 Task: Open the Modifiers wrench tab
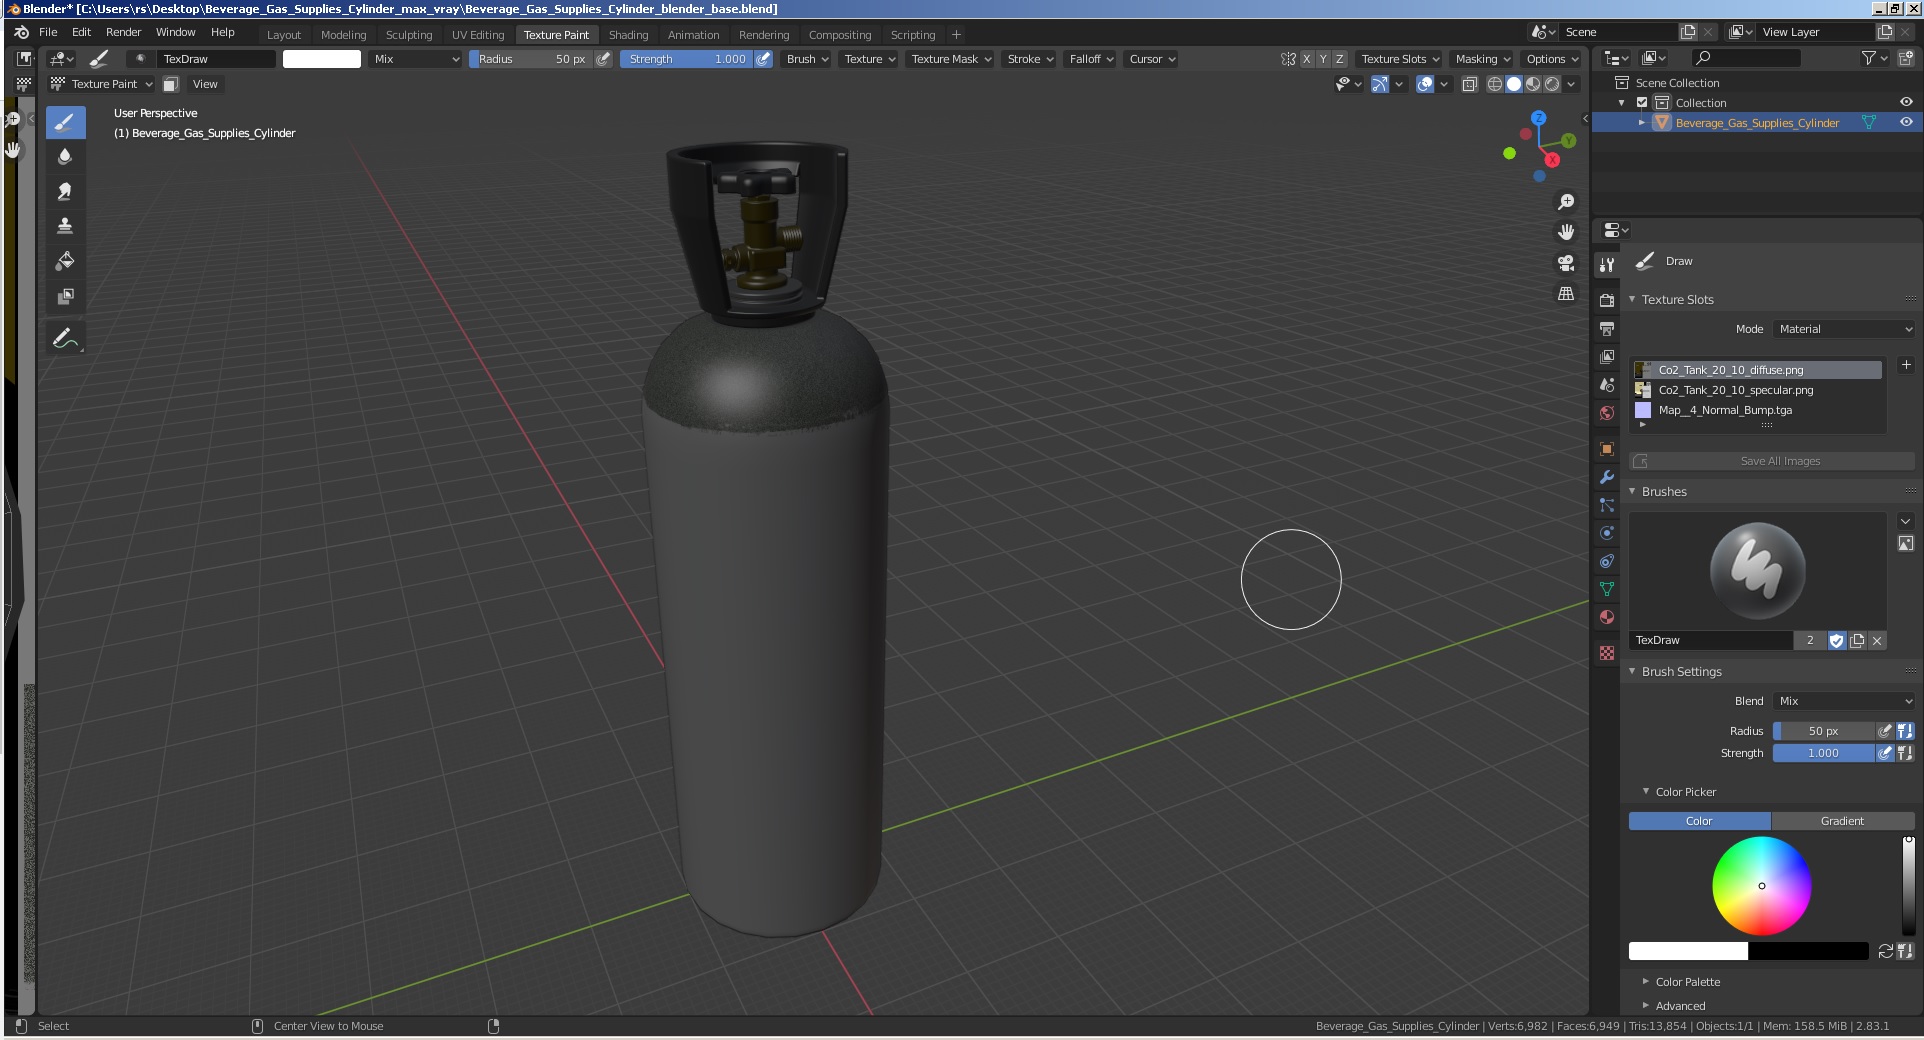(x=1607, y=477)
